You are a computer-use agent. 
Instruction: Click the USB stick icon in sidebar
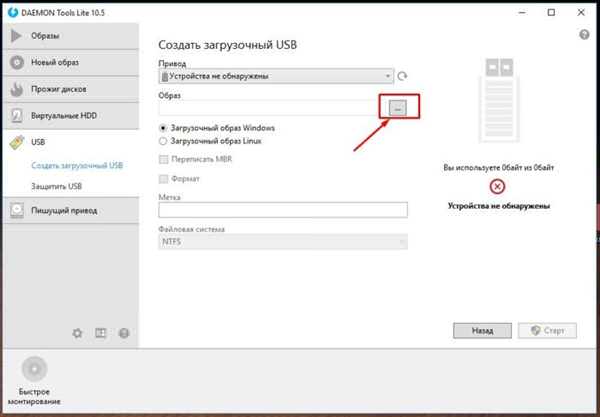pyautogui.click(x=17, y=143)
